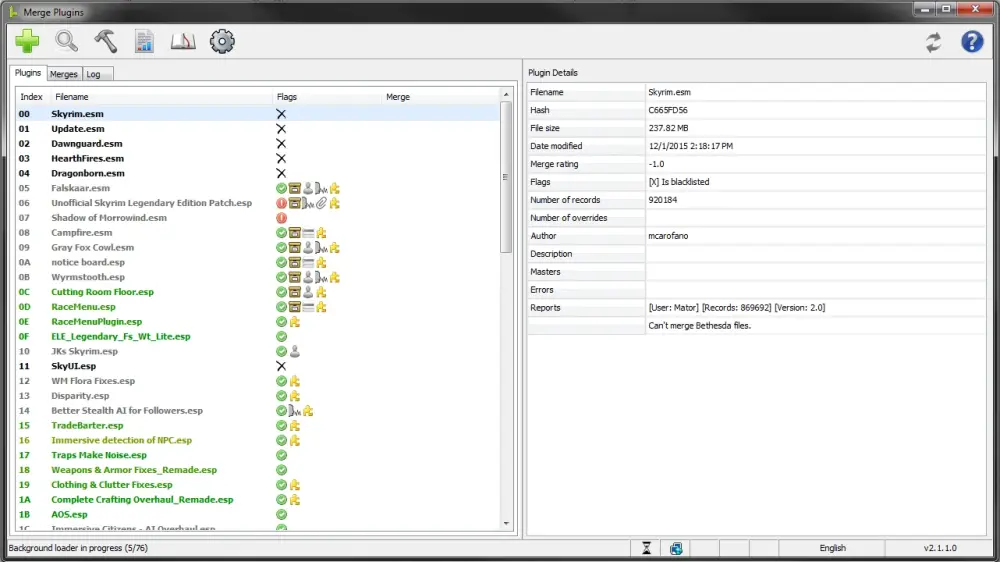Click archive box flag for Campfire.esm

tap(295, 233)
